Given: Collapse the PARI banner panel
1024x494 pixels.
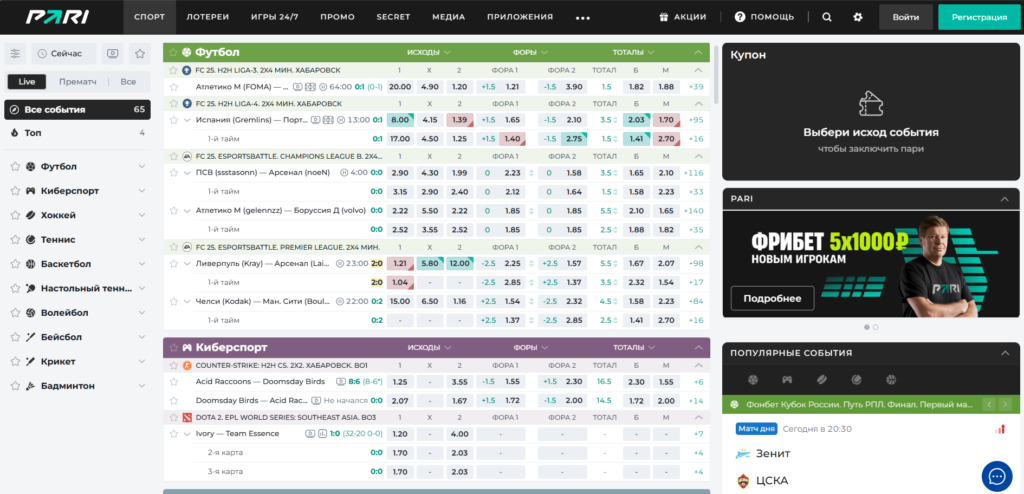Looking at the screenshot, I should tap(1005, 199).
